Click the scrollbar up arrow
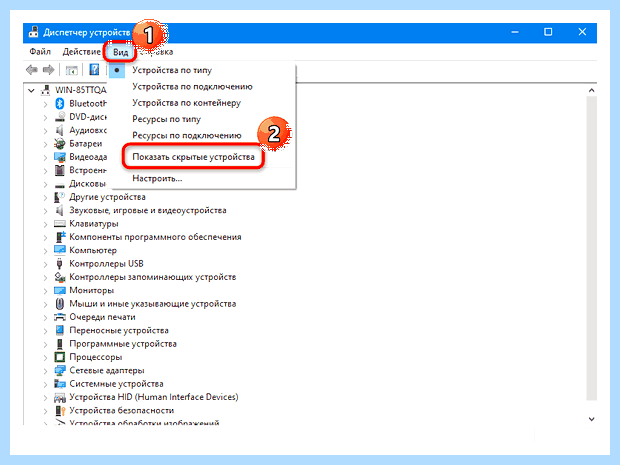620x465 pixels. (591, 90)
